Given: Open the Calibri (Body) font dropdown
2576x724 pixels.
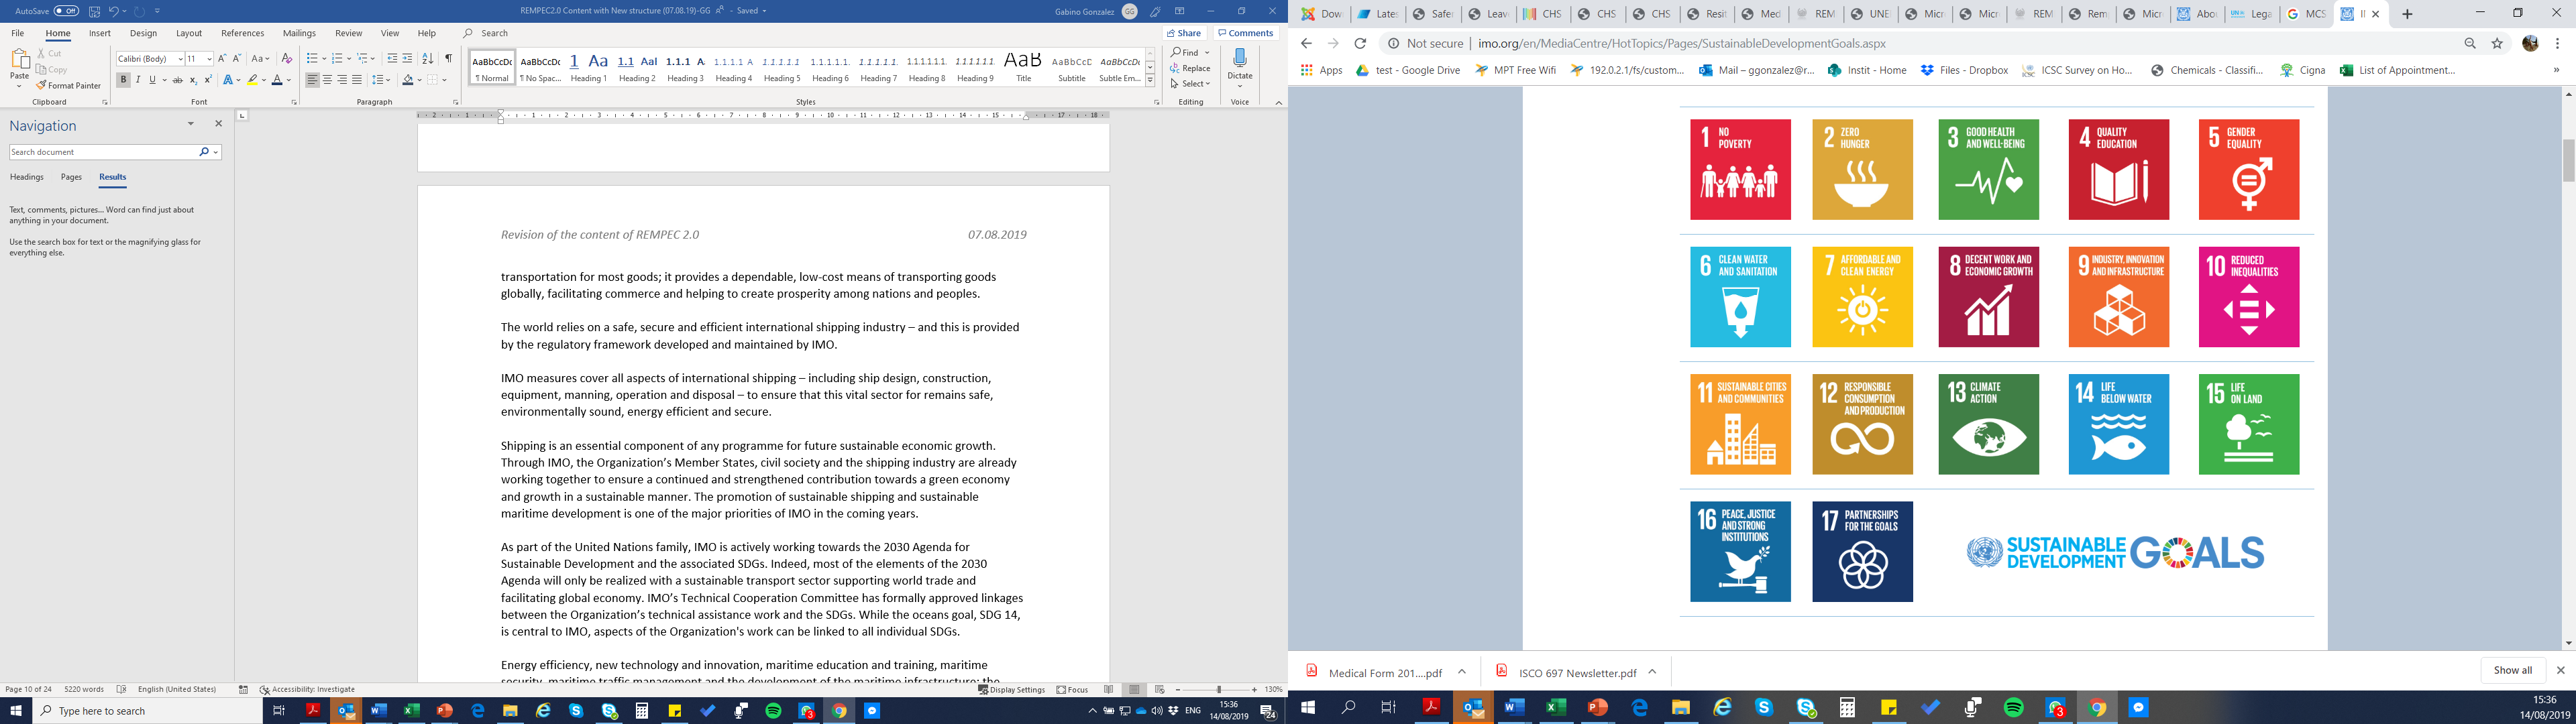Looking at the screenshot, I should point(180,59).
